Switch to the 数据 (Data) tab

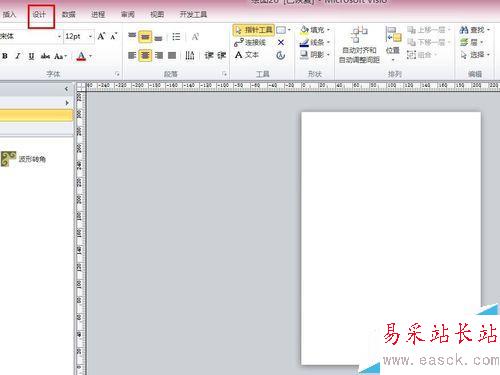pyautogui.click(x=69, y=14)
